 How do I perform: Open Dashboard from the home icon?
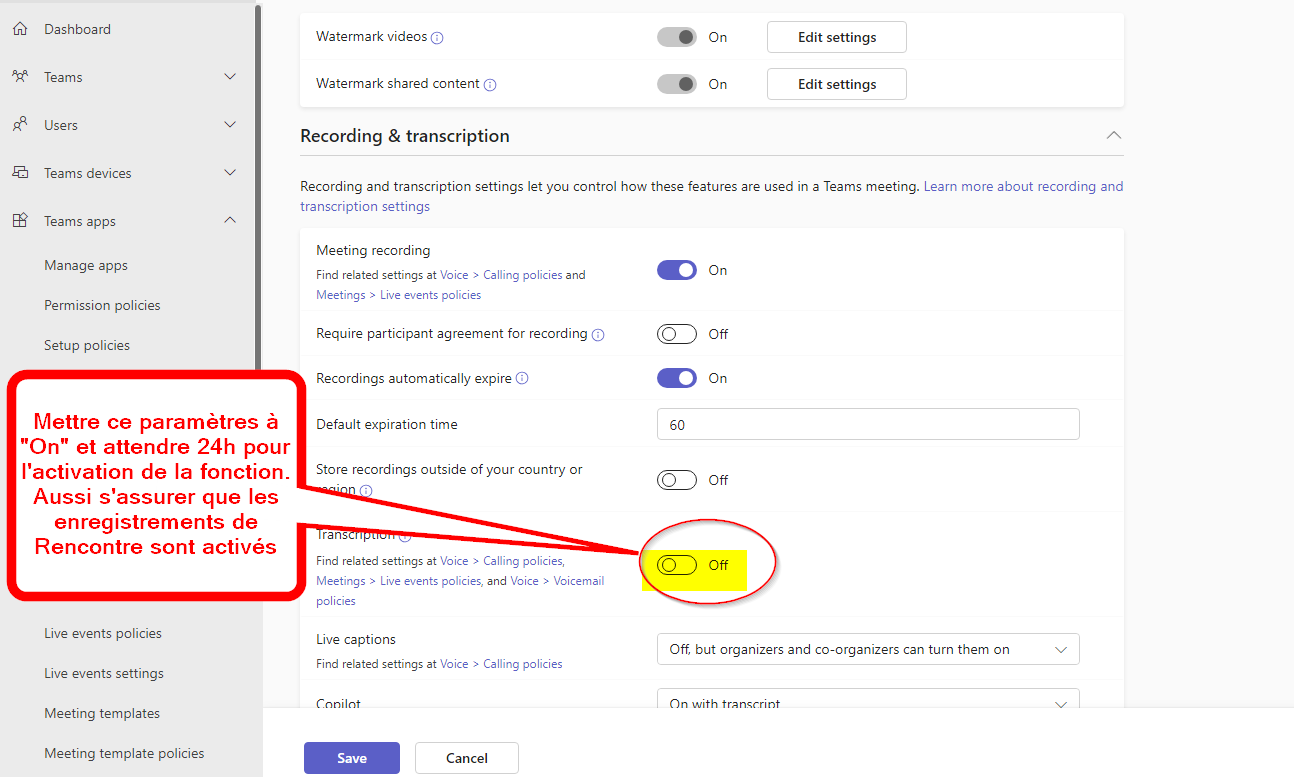20,29
